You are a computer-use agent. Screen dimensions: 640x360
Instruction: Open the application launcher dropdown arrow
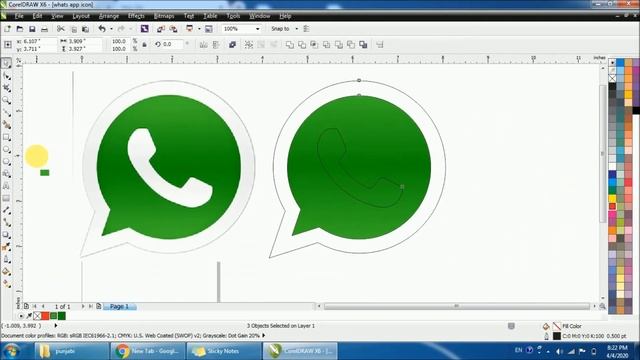(199, 29)
